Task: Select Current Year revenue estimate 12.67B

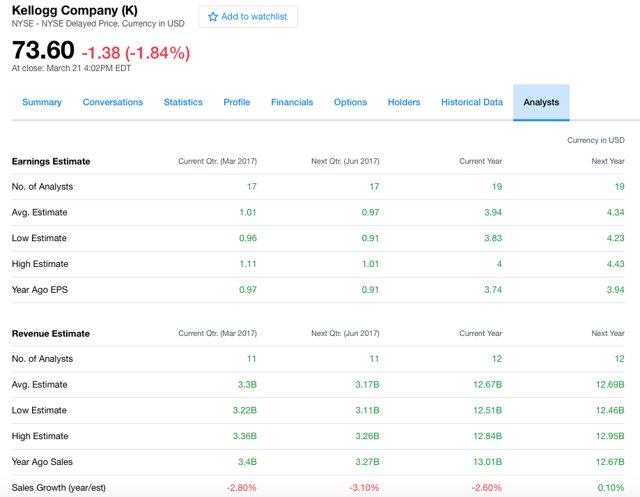Action: point(488,384)
